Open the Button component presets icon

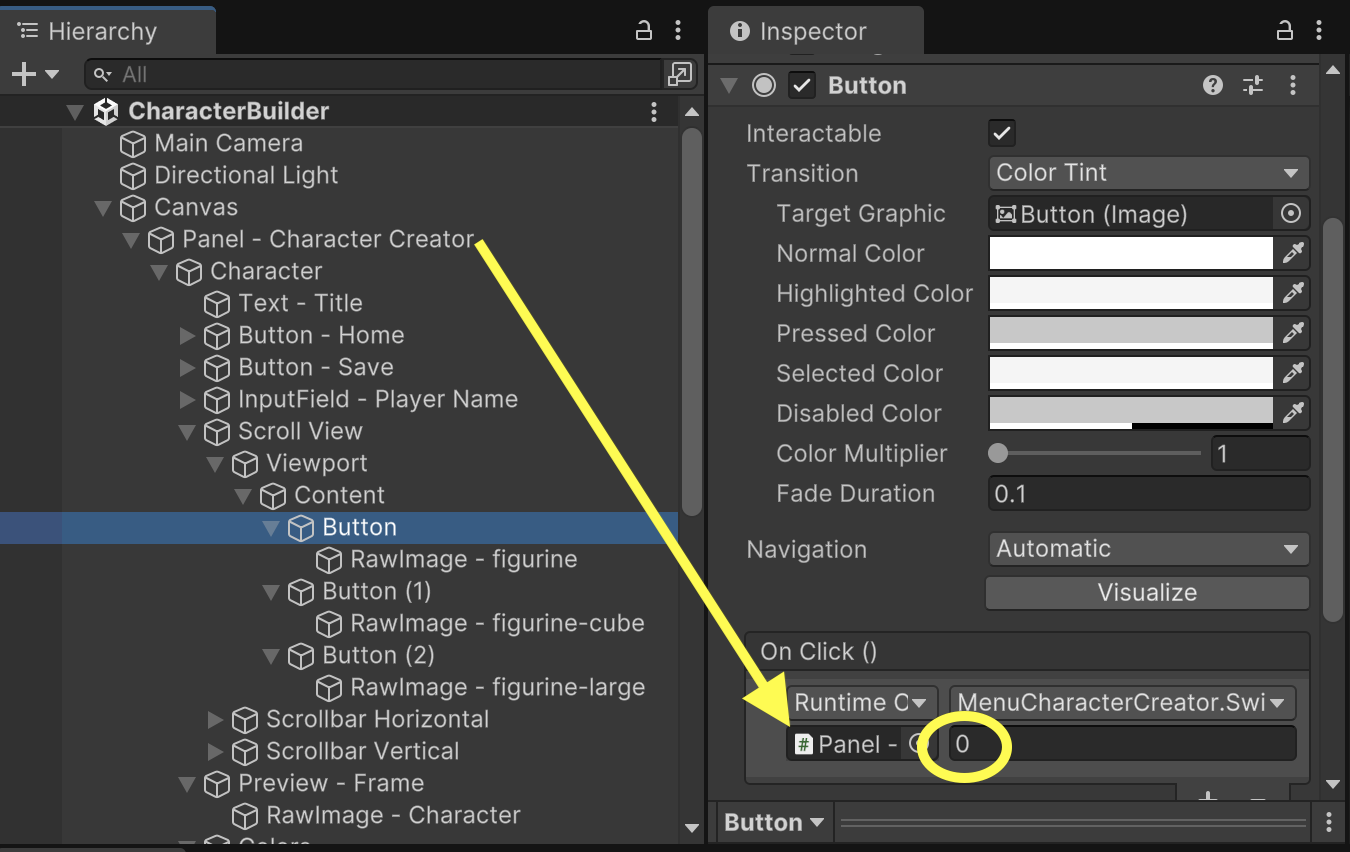[1253, 85]
